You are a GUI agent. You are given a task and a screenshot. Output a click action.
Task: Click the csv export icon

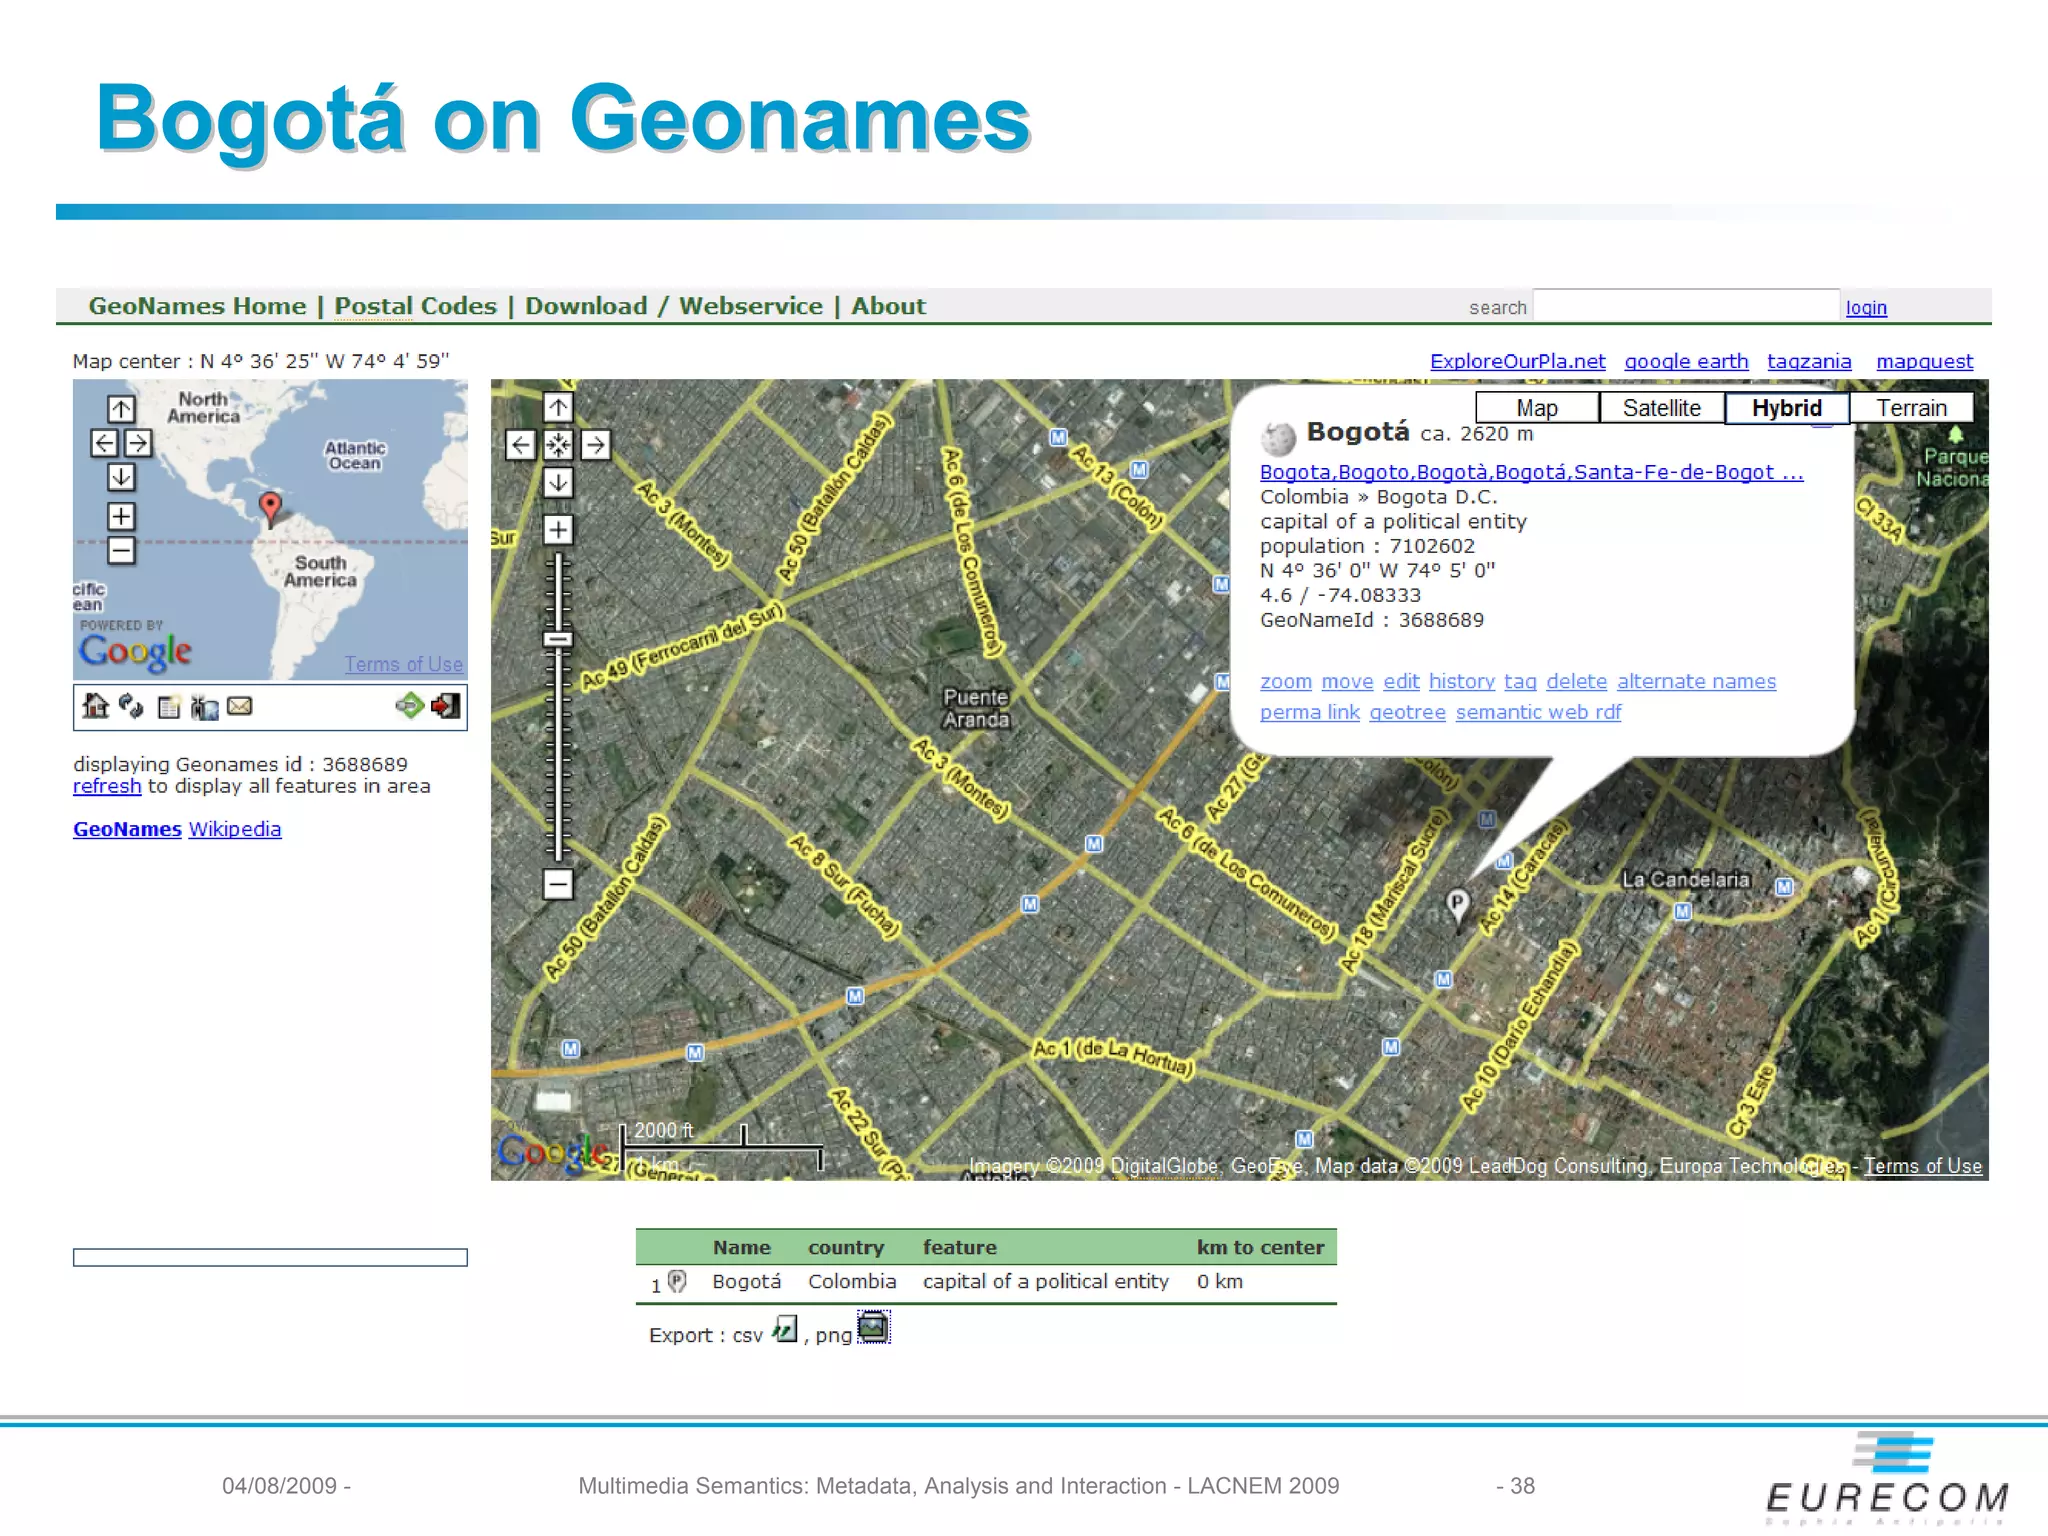[x=785, y=1329]
